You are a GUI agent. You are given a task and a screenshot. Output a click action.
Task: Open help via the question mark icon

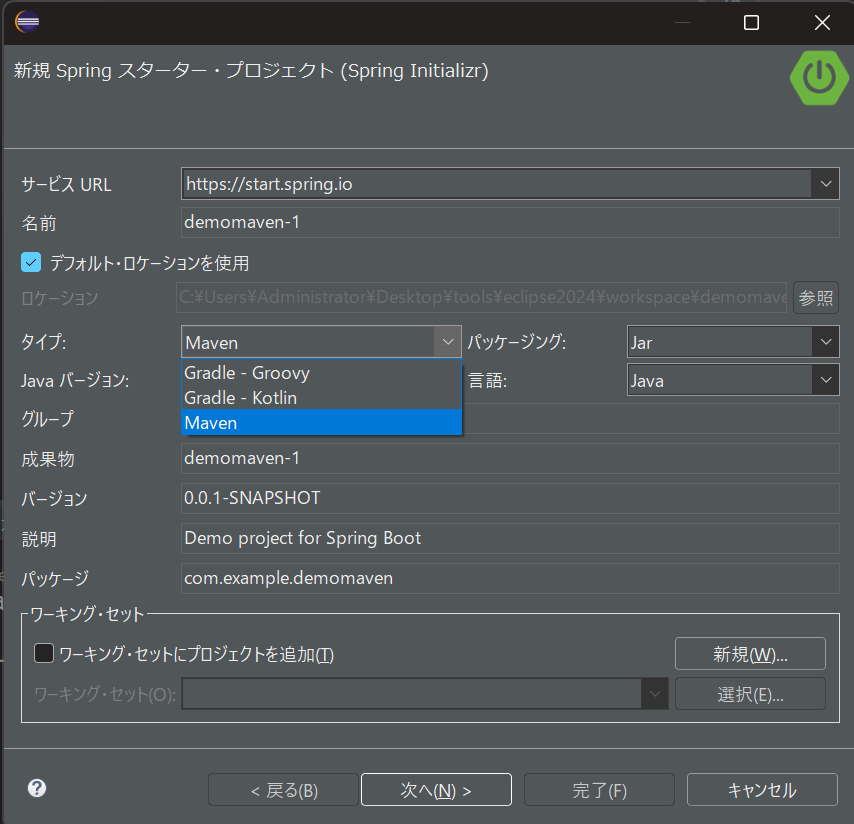pos(37,788)
